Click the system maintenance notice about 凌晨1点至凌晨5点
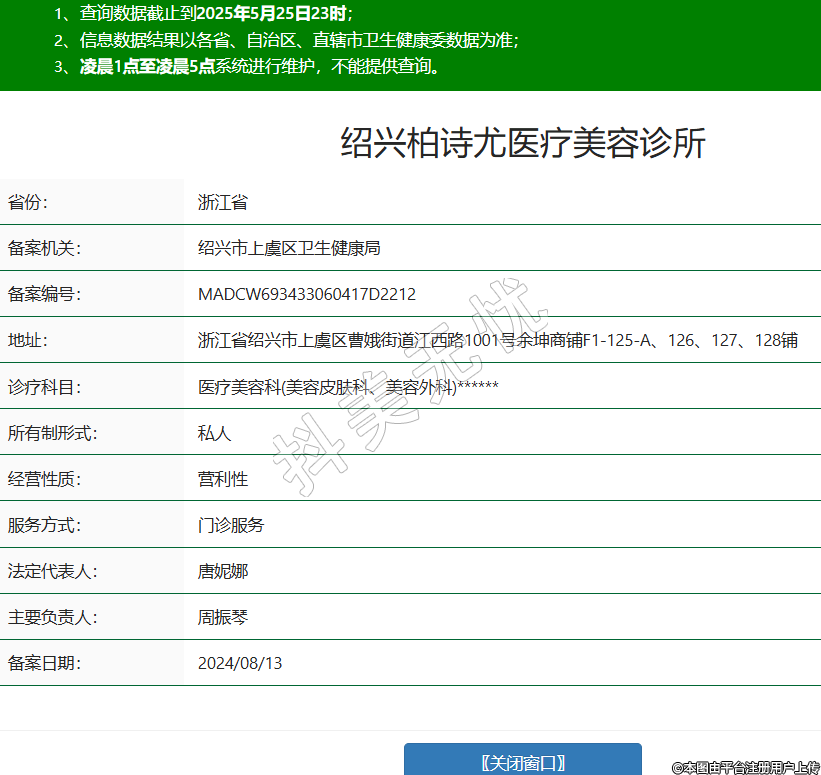821x775 pixels. click(259, 67)
